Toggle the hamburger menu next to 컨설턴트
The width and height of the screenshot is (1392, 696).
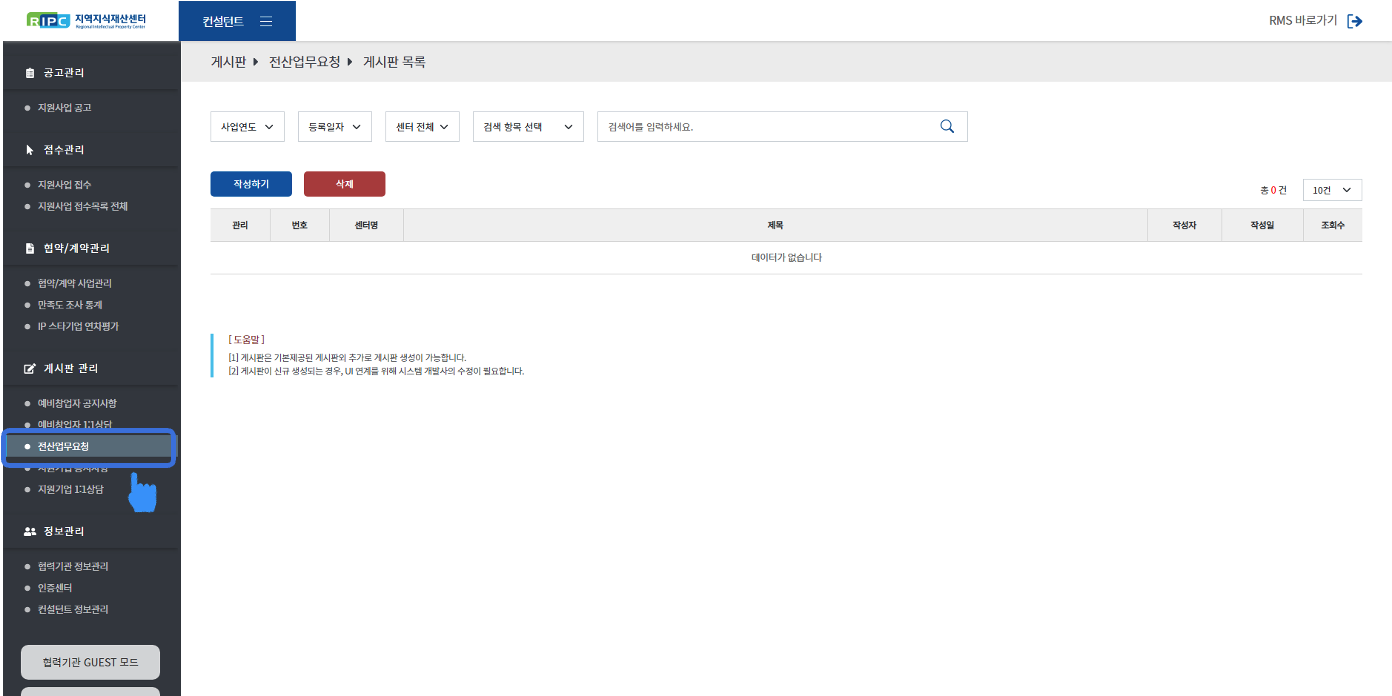click(266, 21)
